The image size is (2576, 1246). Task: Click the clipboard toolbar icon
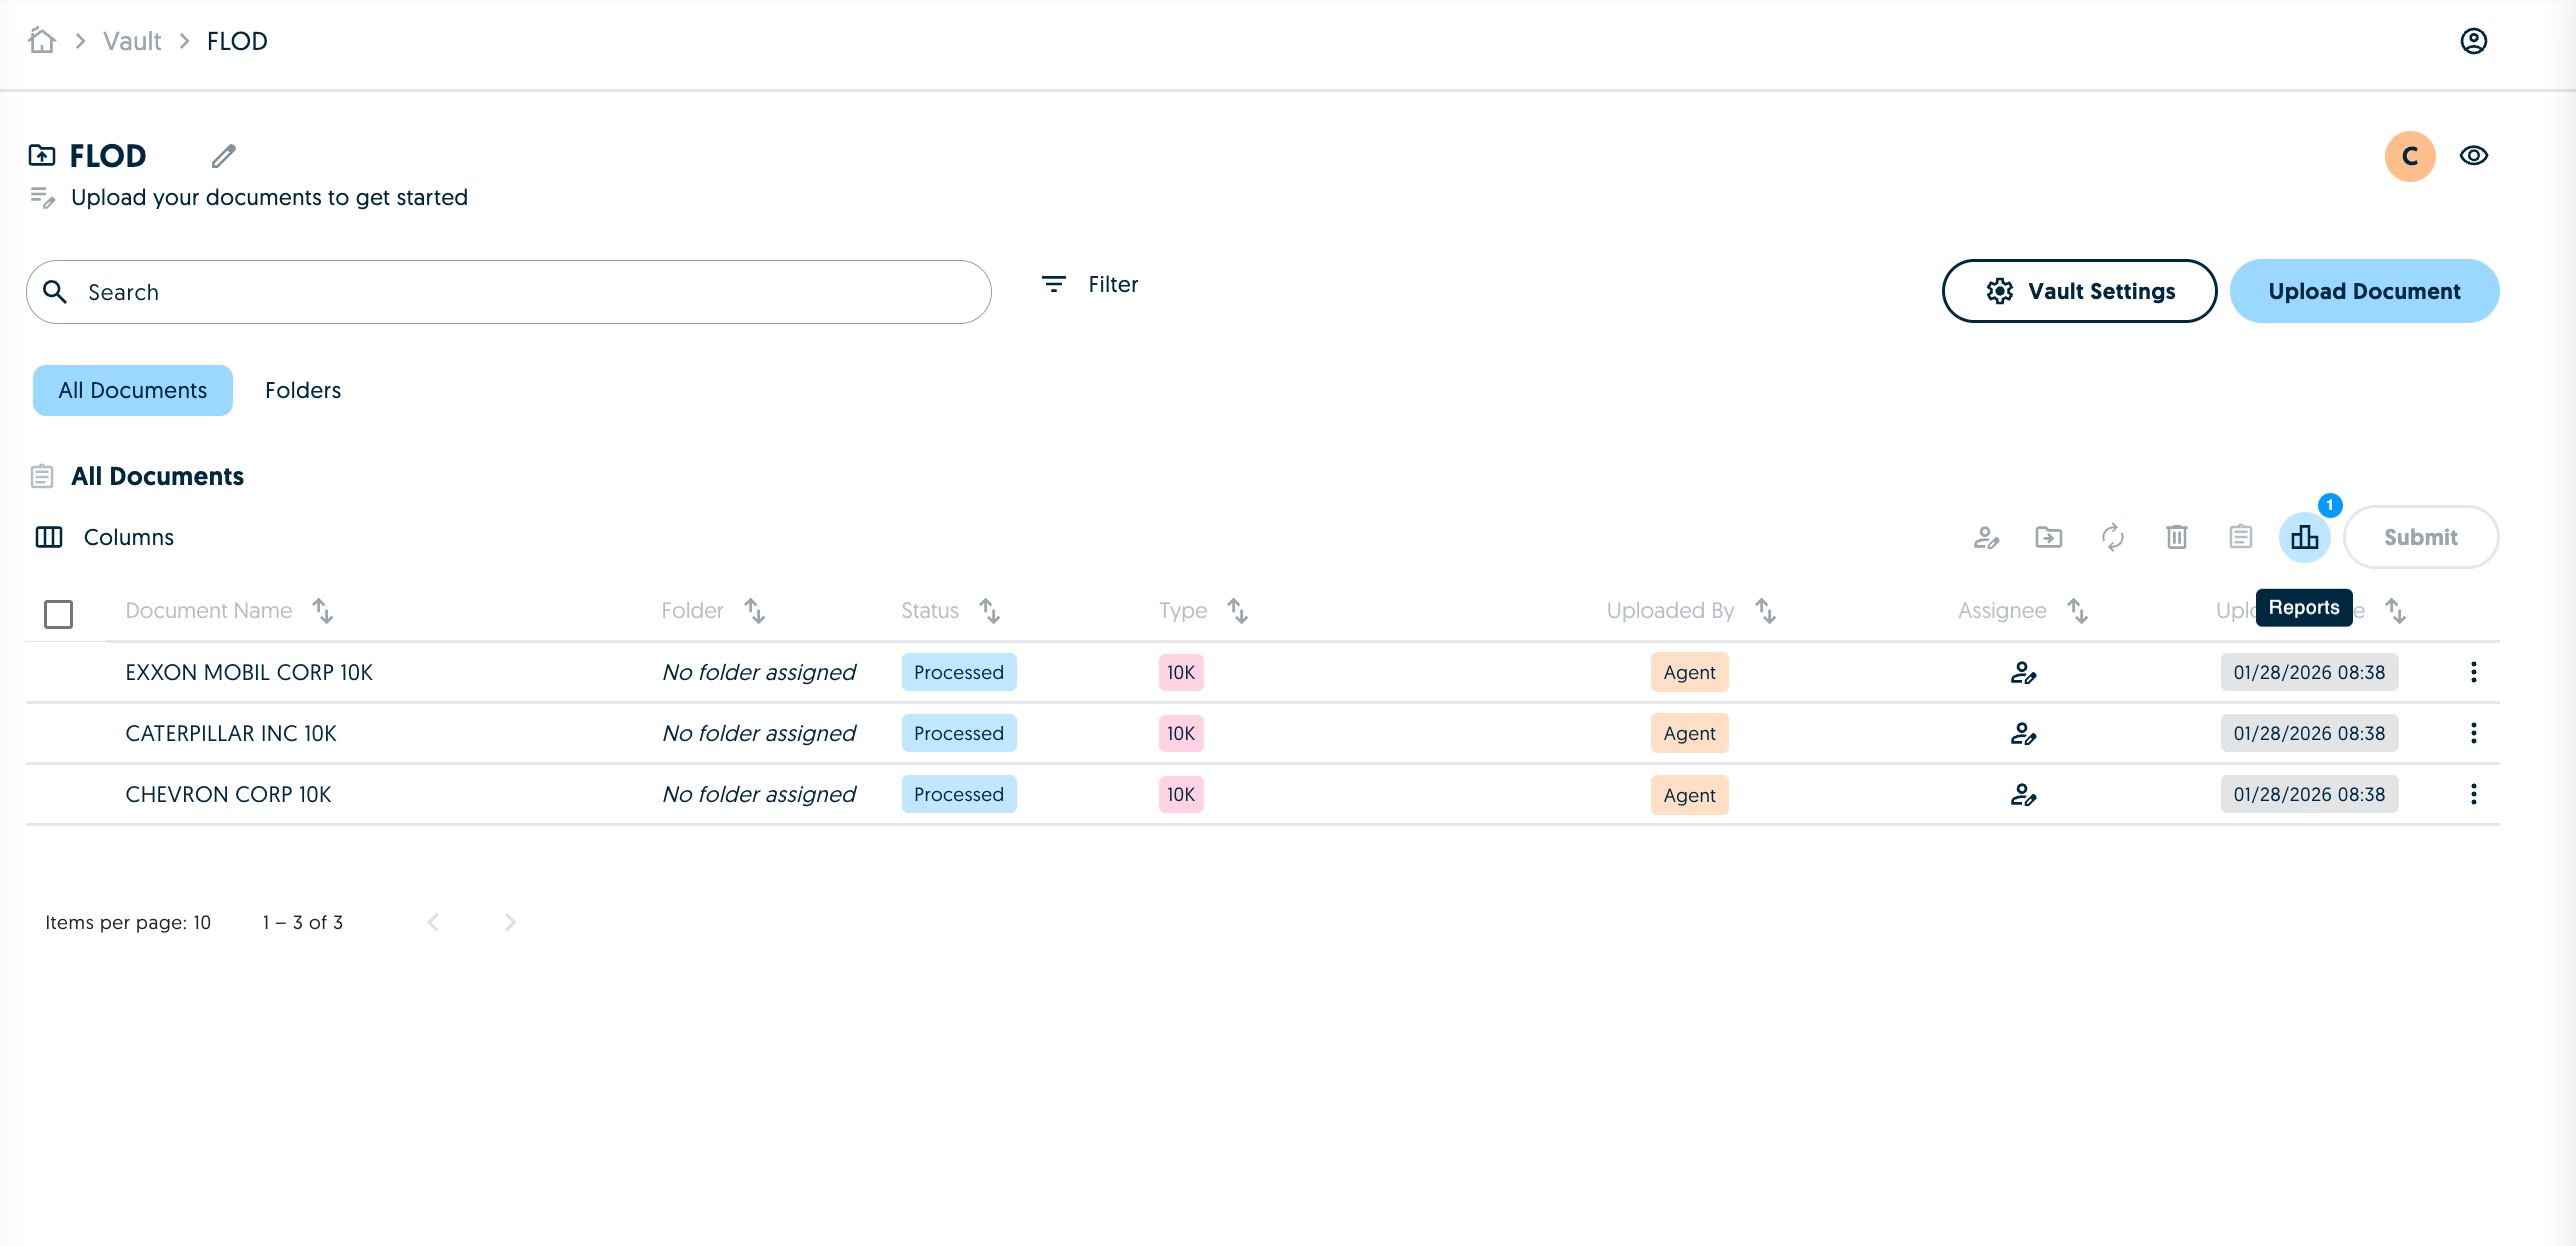click(2241, 538)
